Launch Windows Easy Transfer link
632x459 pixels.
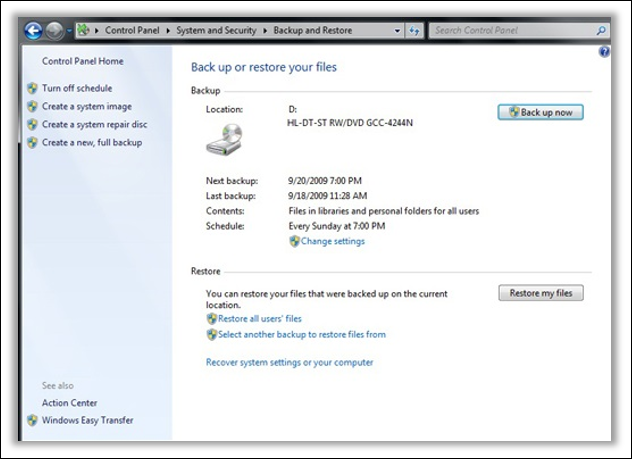[x=87, y=420]
